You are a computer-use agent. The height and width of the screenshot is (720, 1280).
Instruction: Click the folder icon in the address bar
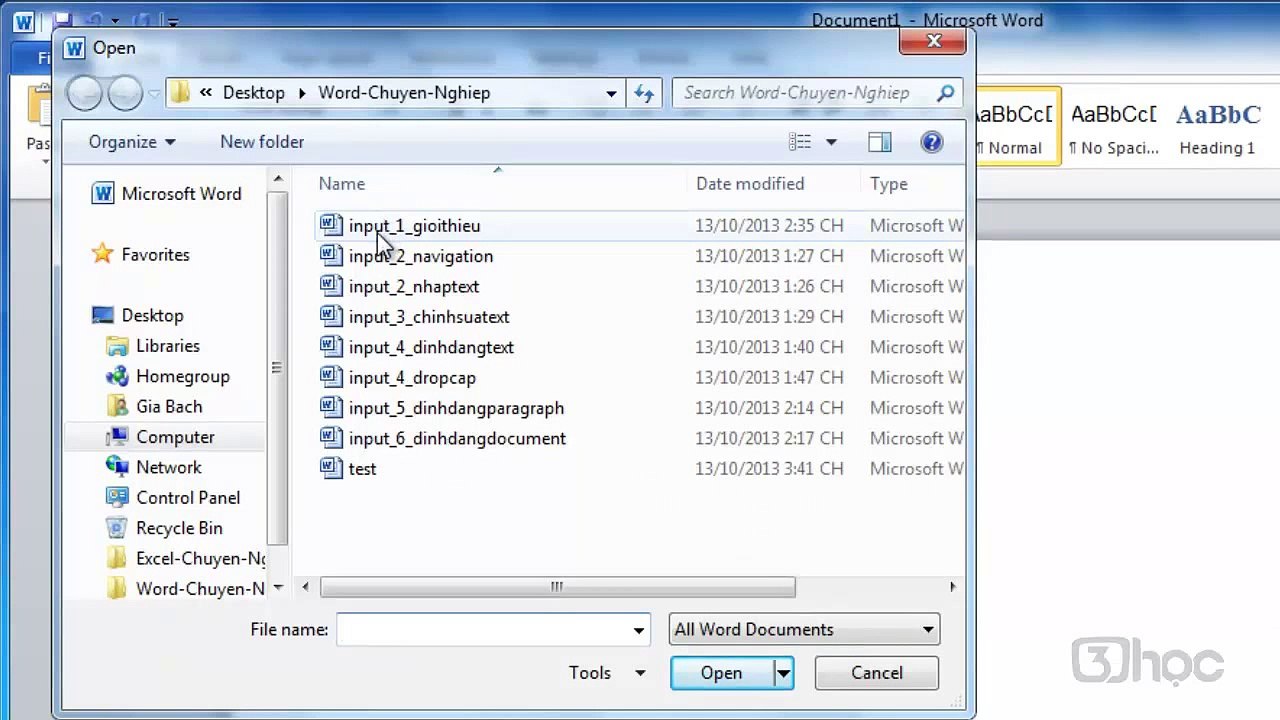click(x=180, y=93)
